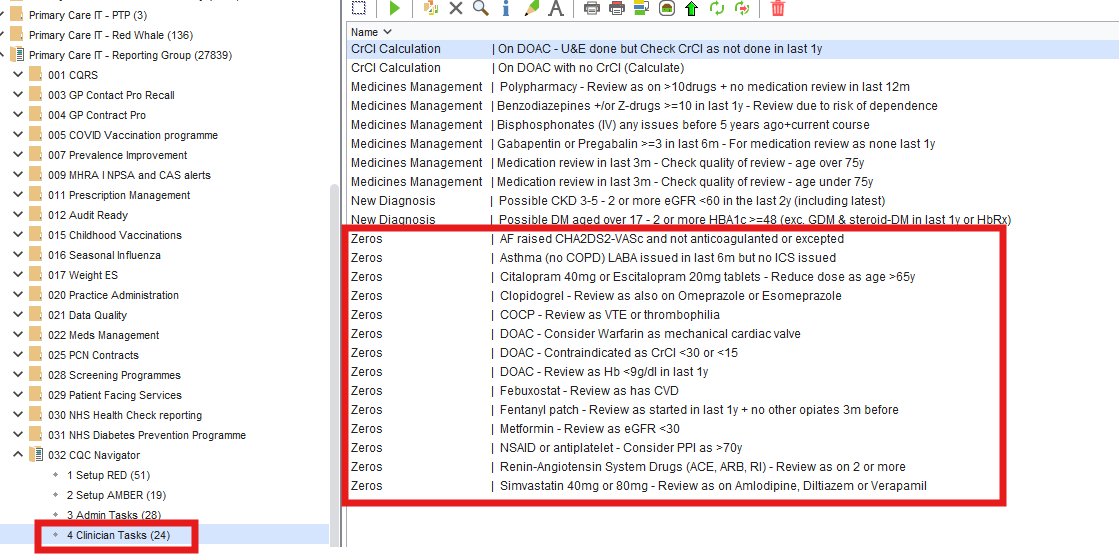Click the green Run report play icon

[394, 9]
